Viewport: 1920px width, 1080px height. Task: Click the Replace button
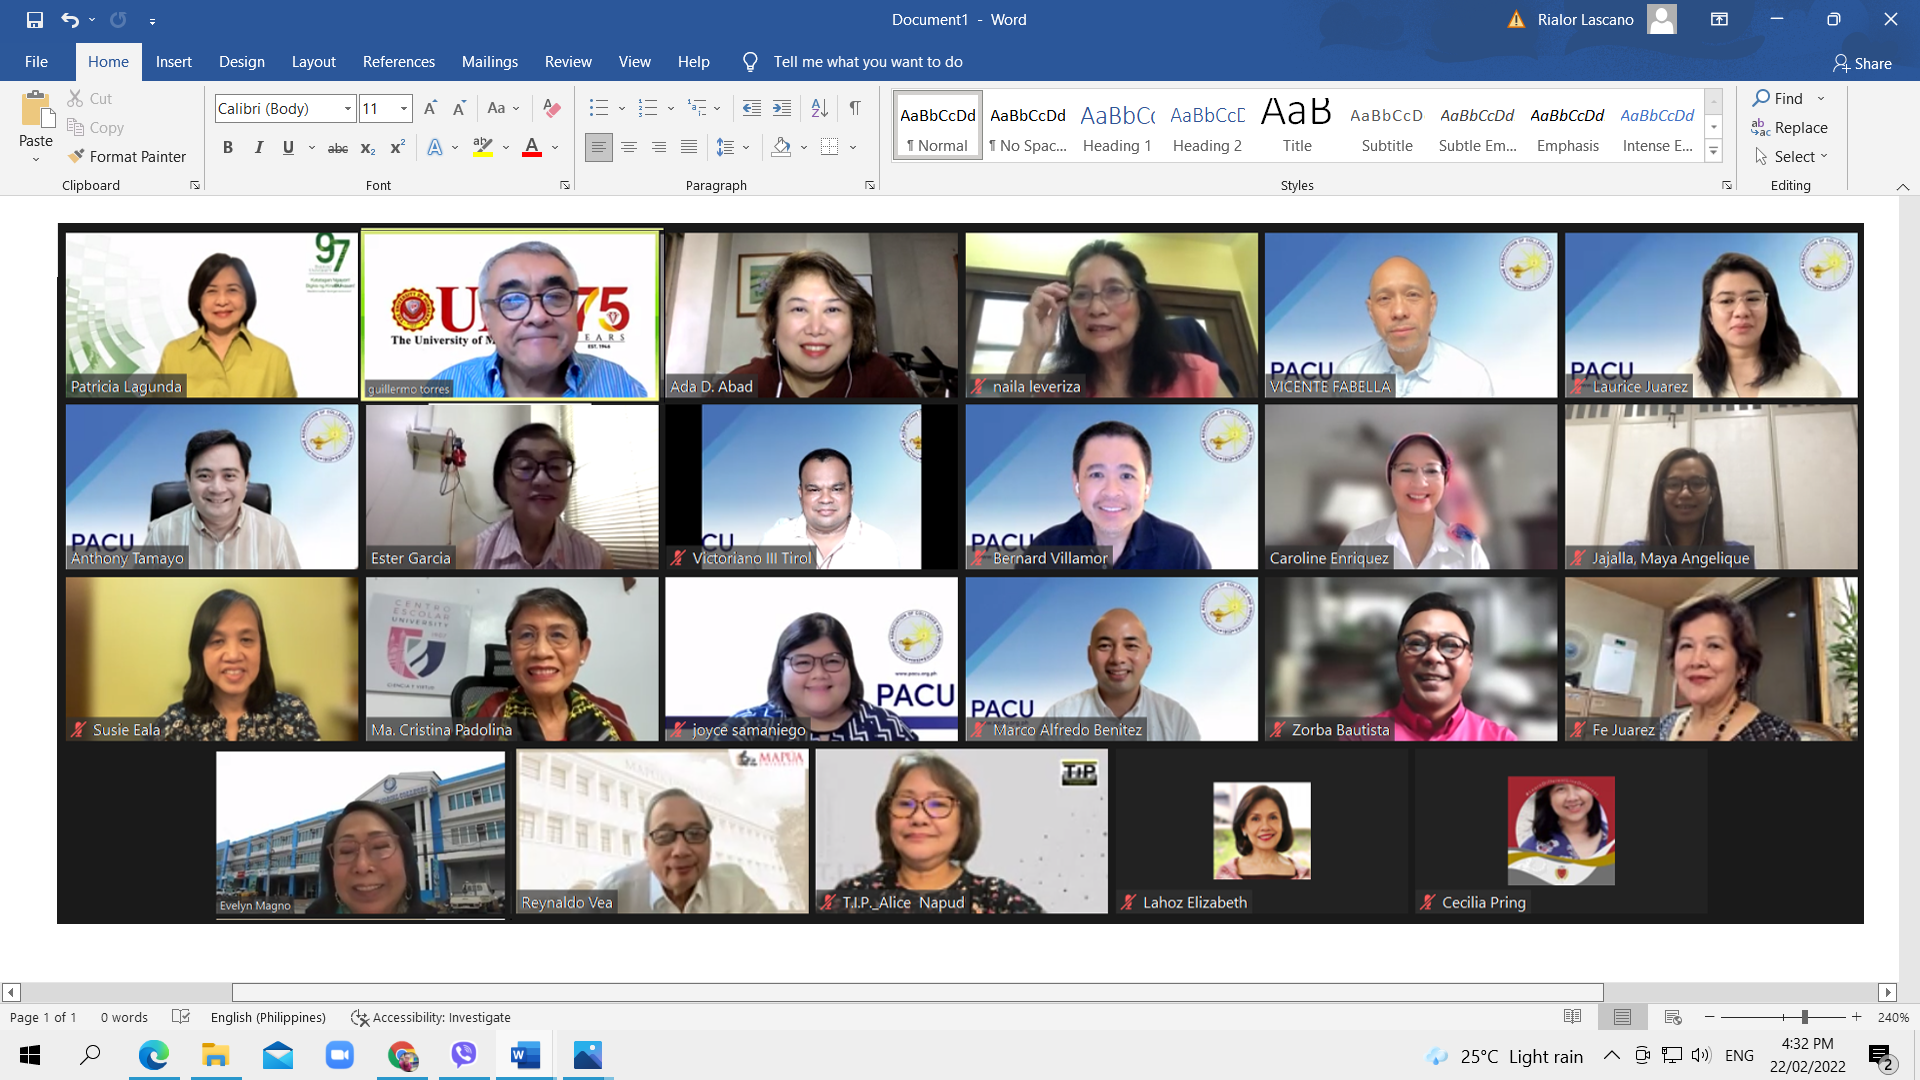coord(1790,127)
